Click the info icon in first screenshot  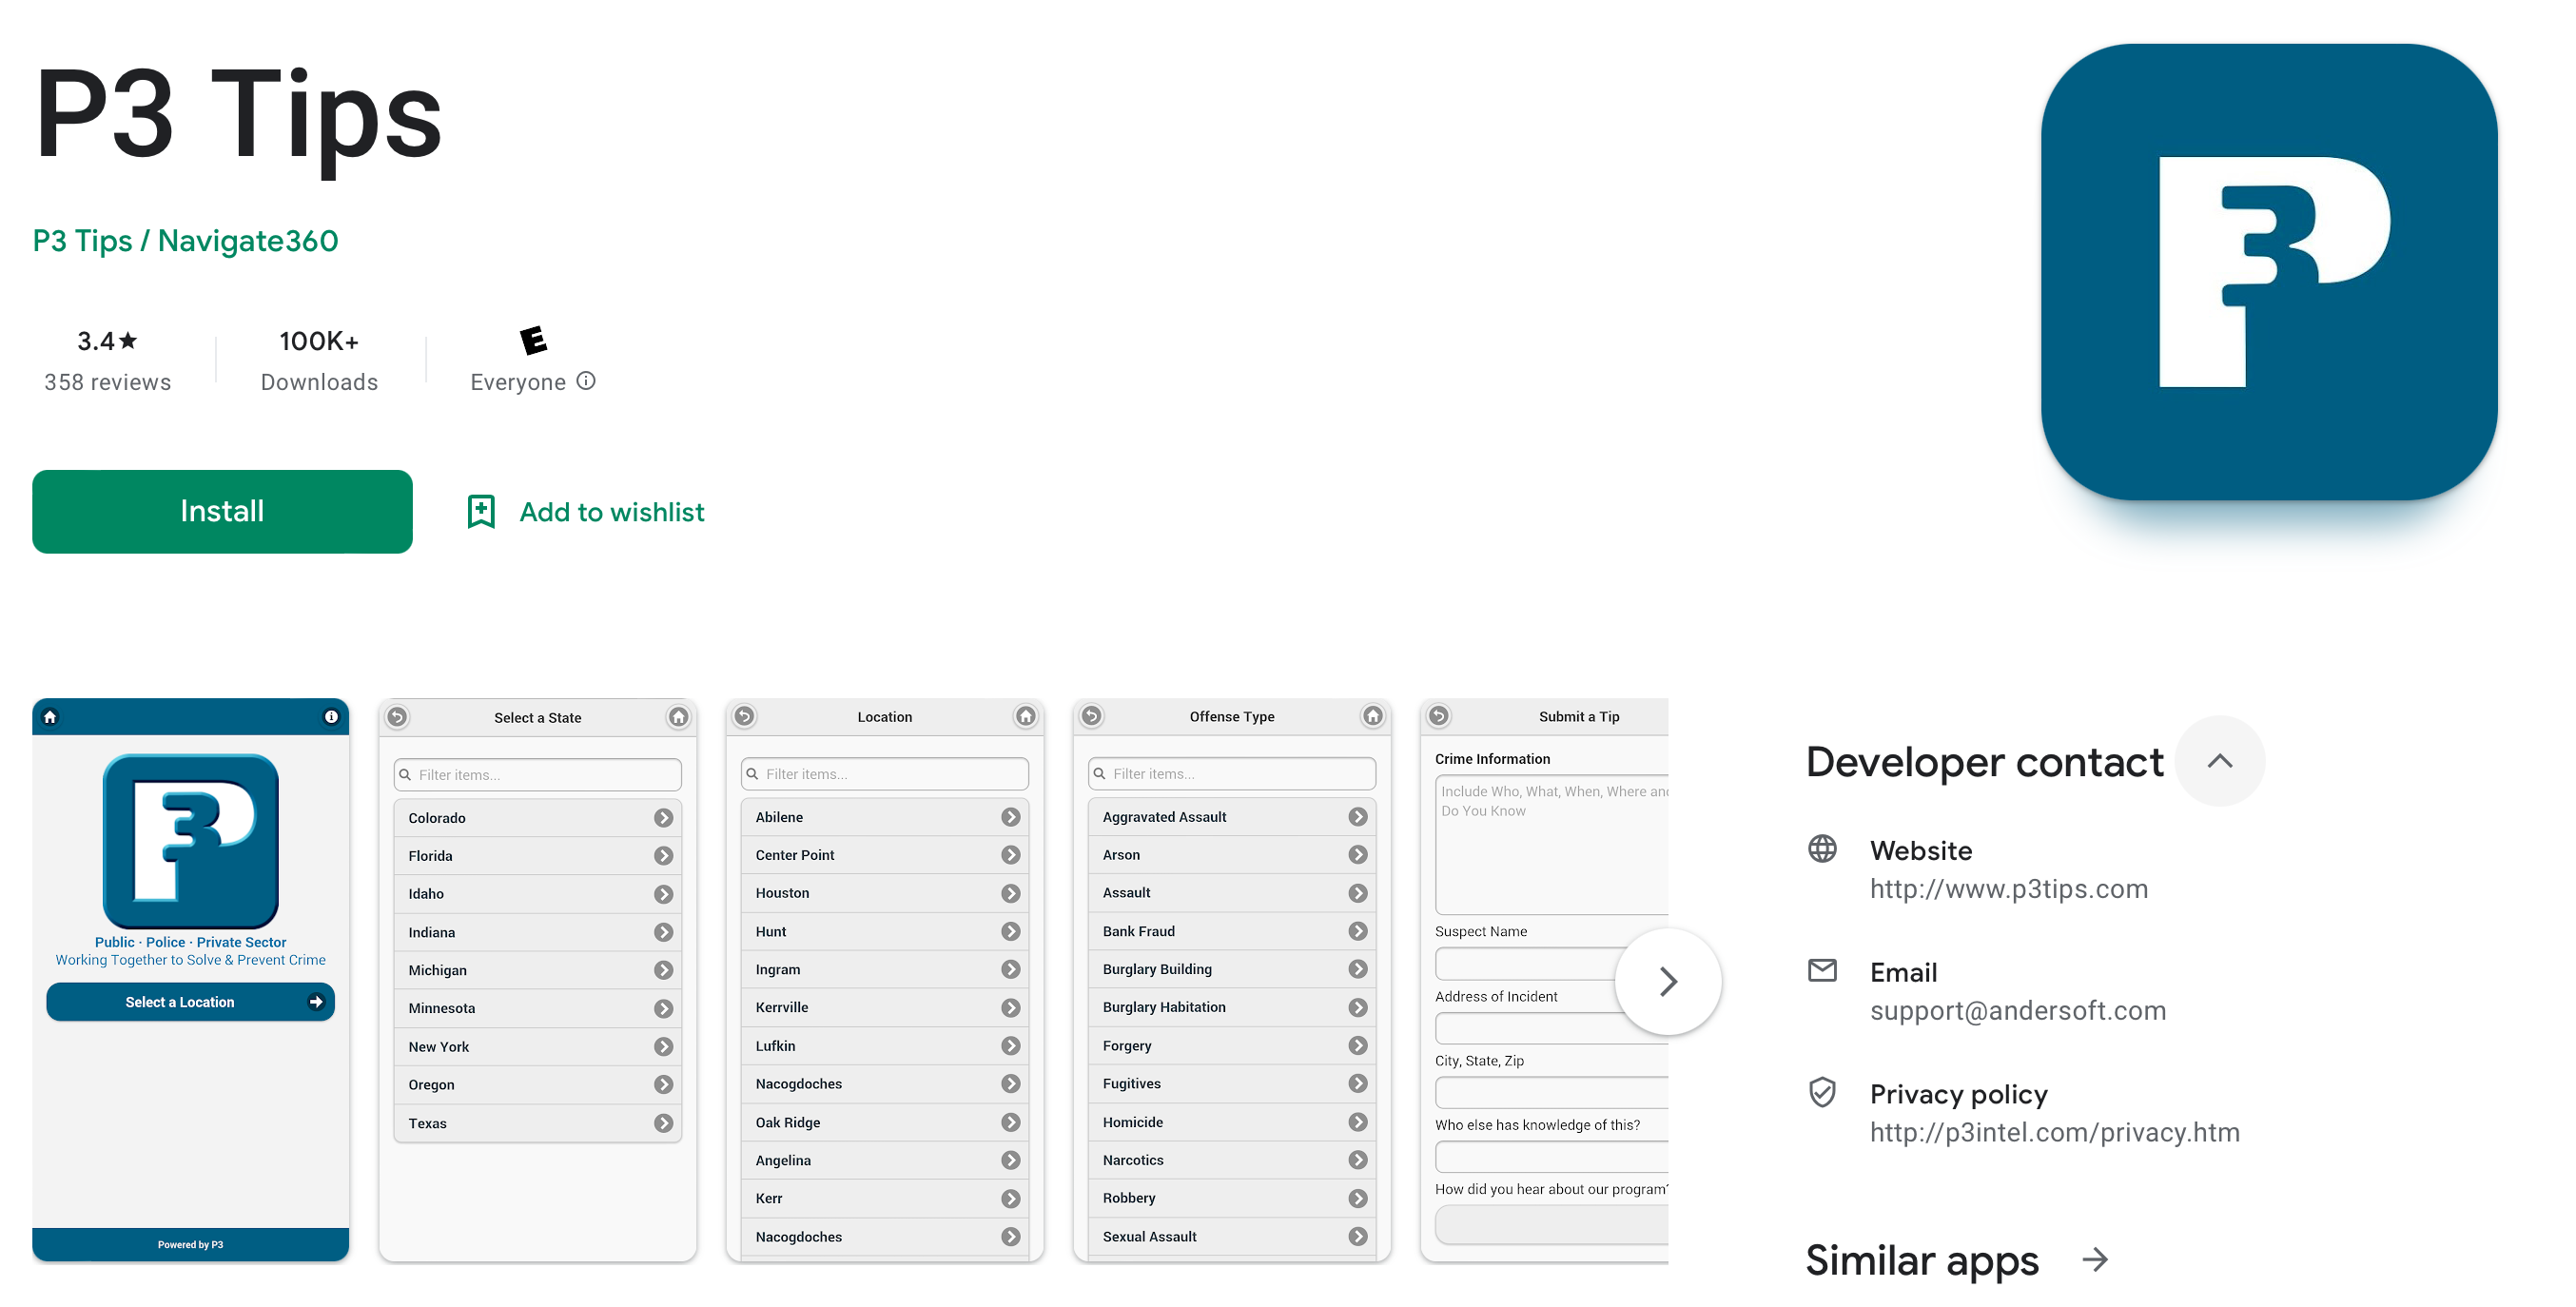tap(331, 717)
